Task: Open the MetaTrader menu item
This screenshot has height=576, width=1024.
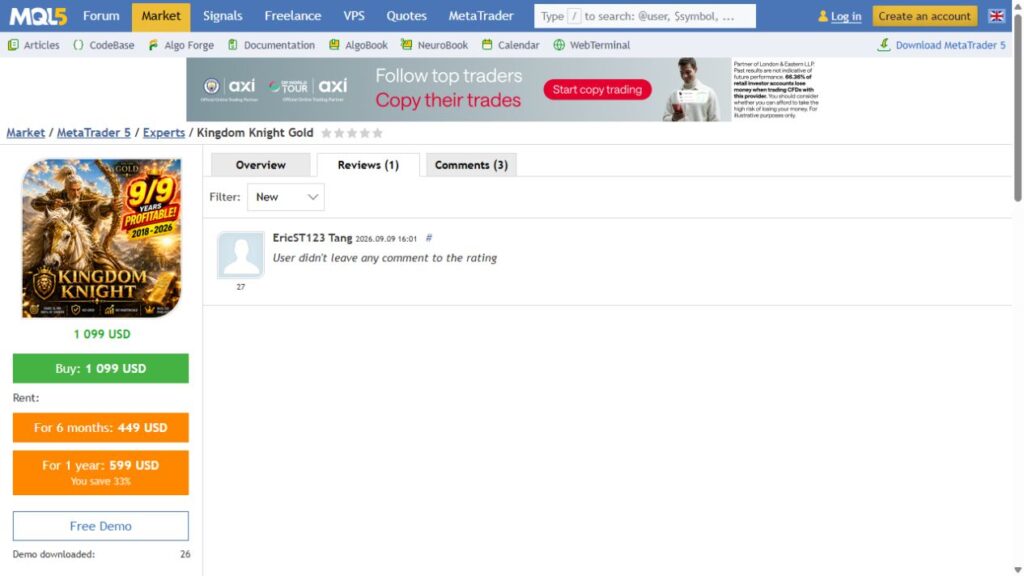Action: 481,16
